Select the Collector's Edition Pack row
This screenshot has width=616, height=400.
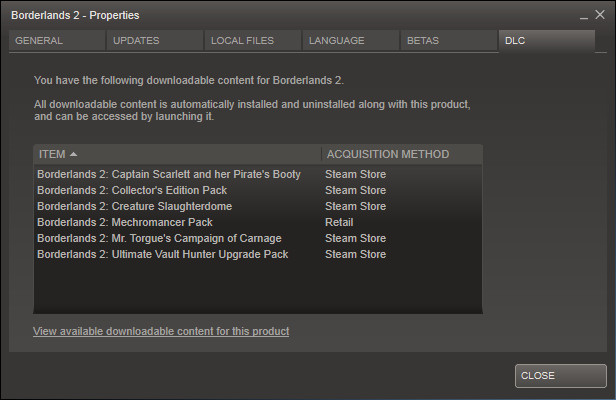tap(132, 190)
